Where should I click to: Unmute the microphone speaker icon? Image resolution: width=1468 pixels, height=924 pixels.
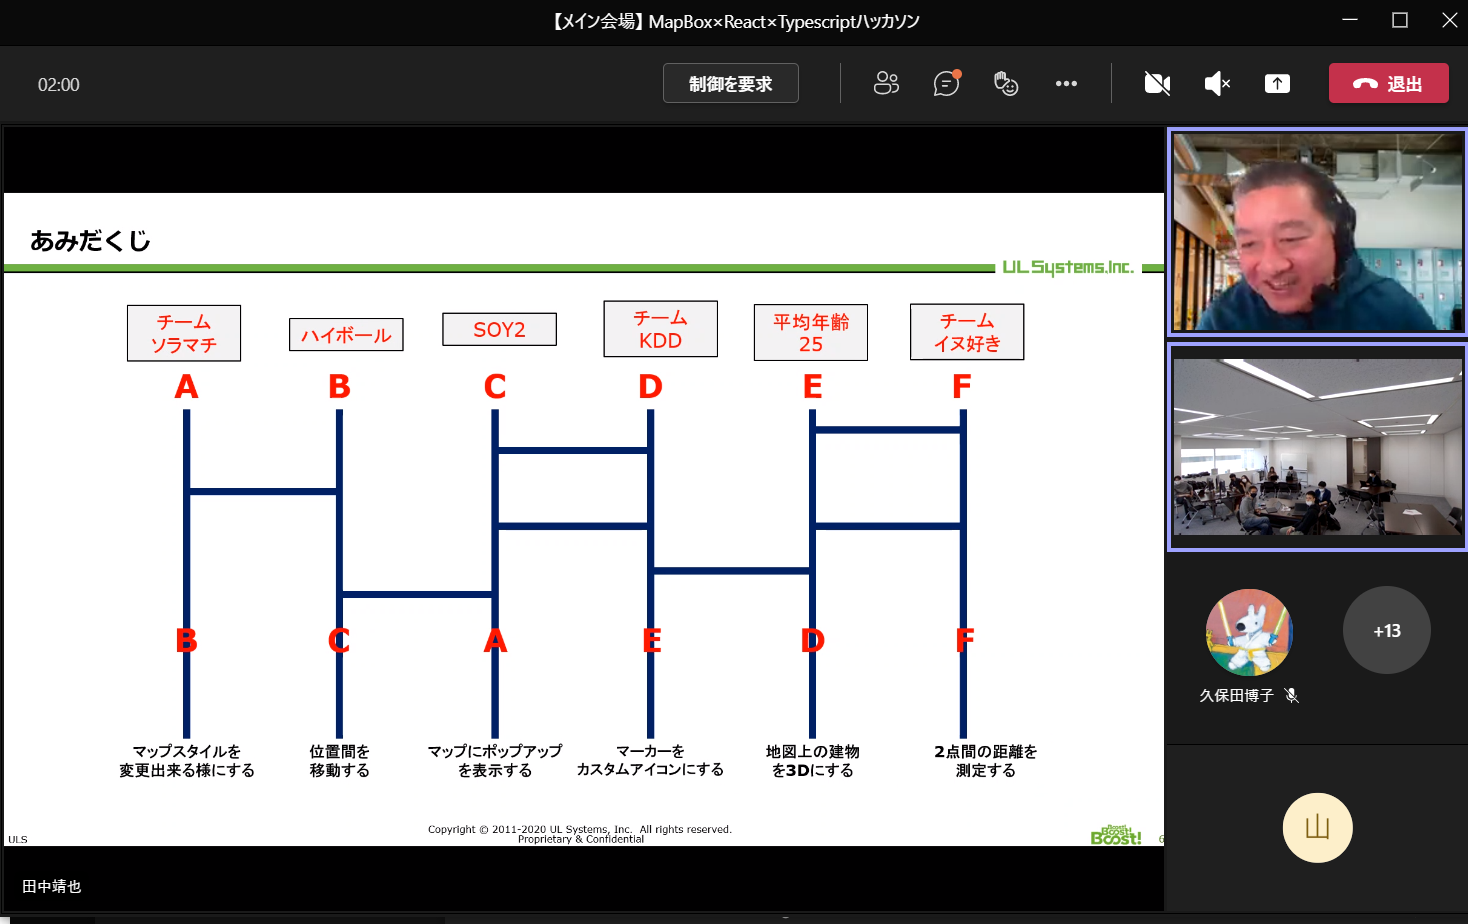pyautogui.click(x=1217, y=83)
